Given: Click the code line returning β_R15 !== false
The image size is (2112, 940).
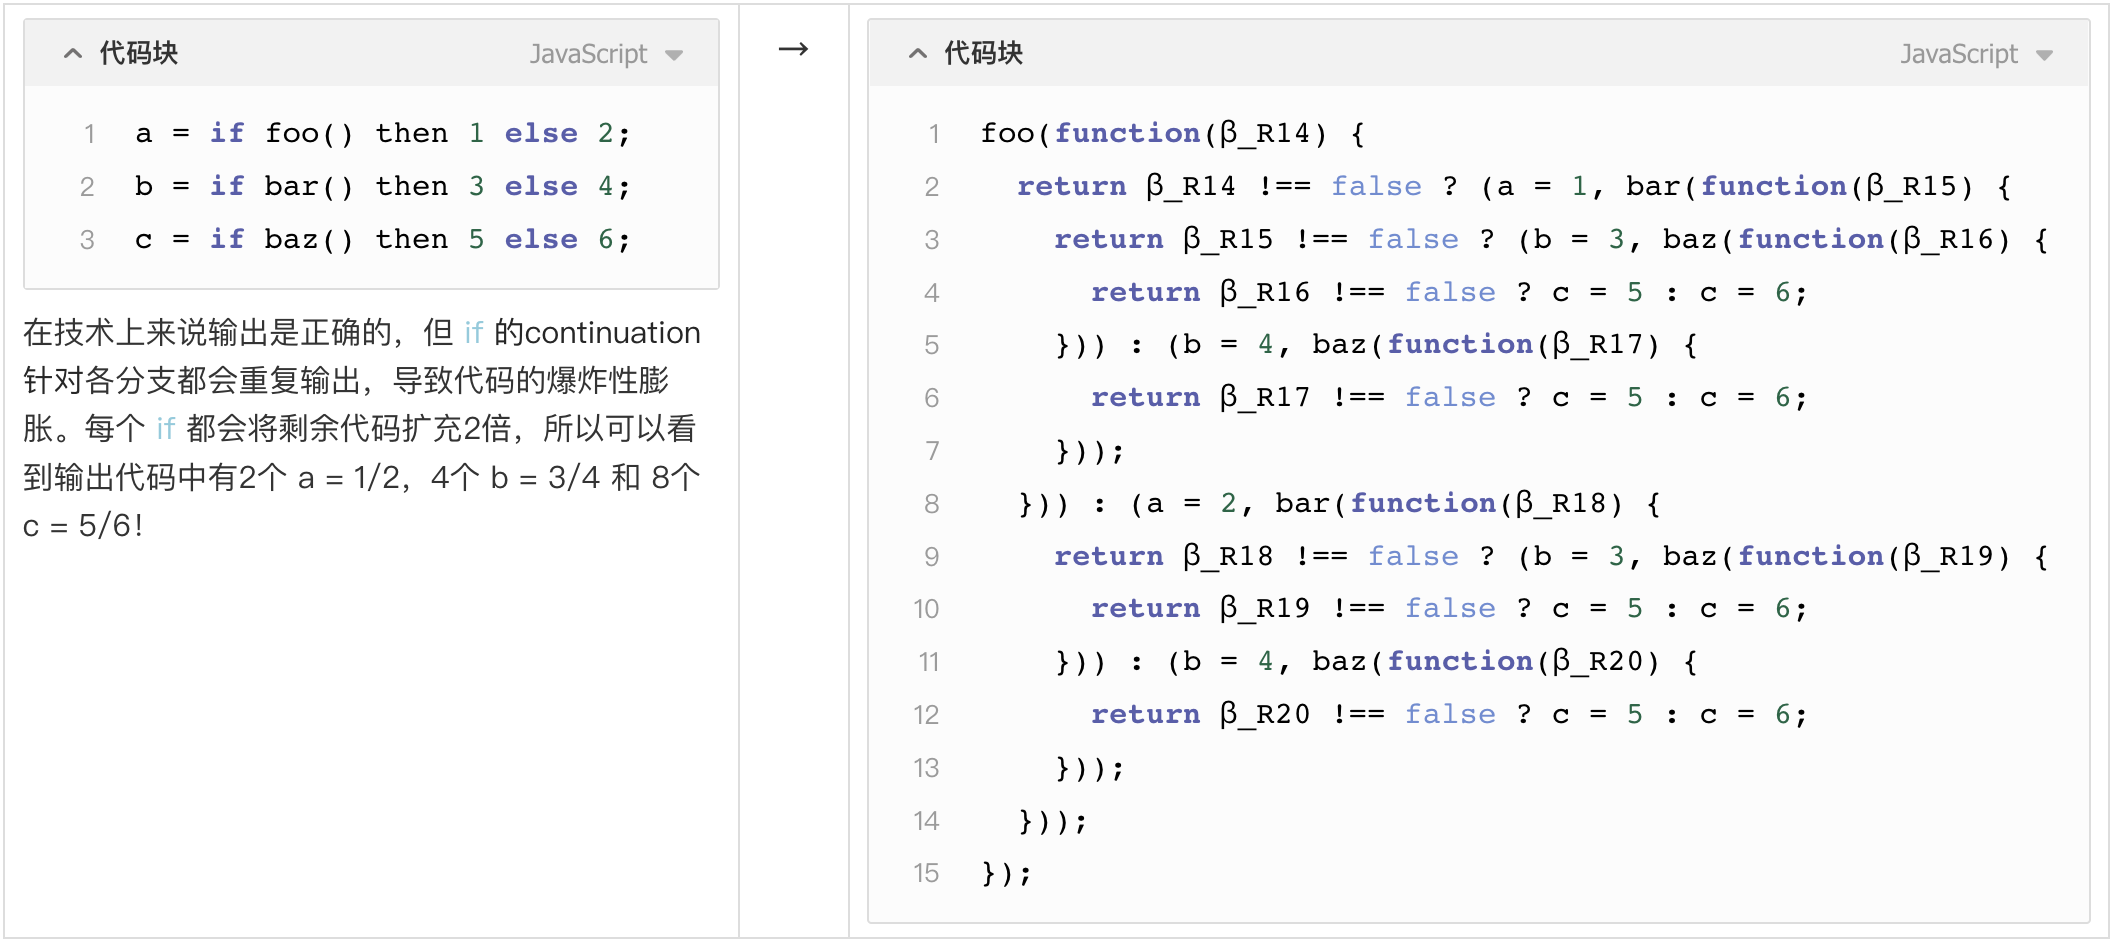Looking at the screenshot, I should tap(1552, 239).
